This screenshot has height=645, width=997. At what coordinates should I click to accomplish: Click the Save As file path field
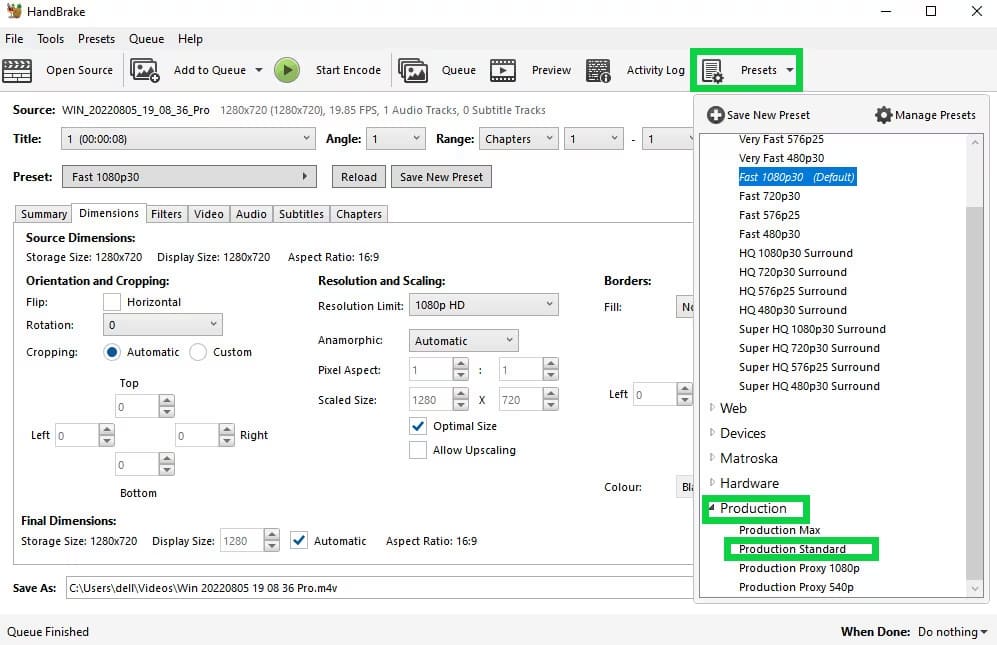[380, 588]
